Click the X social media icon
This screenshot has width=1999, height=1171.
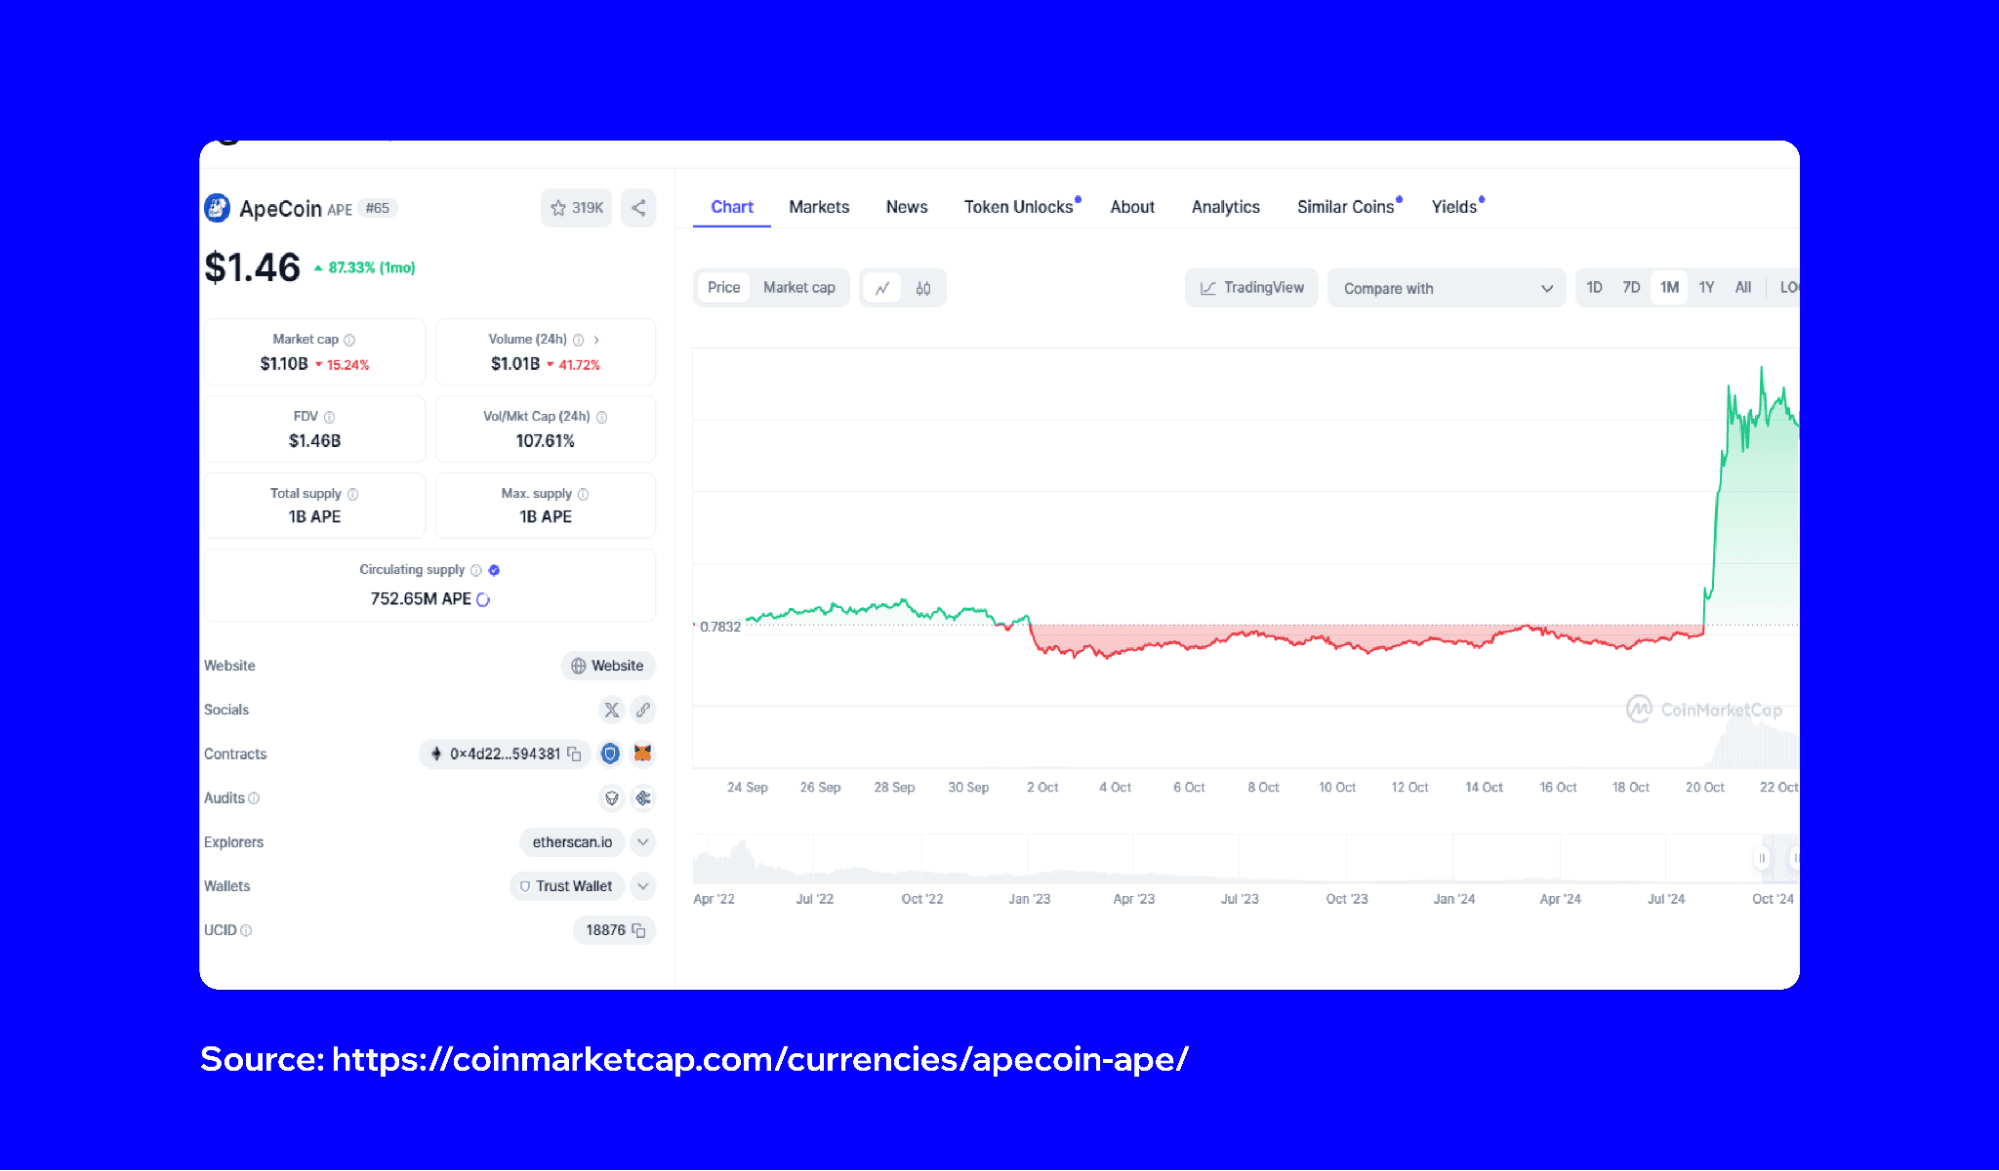tap(611, 708)
